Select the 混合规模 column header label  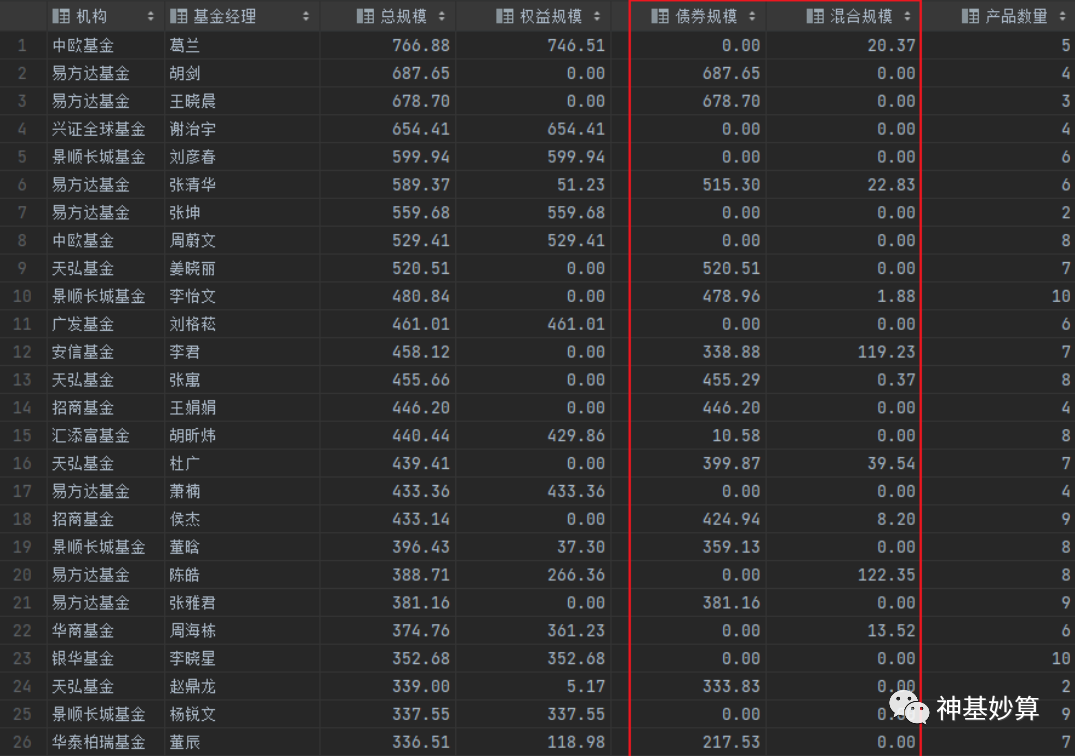pyautogui.click(x=861, y=16)
